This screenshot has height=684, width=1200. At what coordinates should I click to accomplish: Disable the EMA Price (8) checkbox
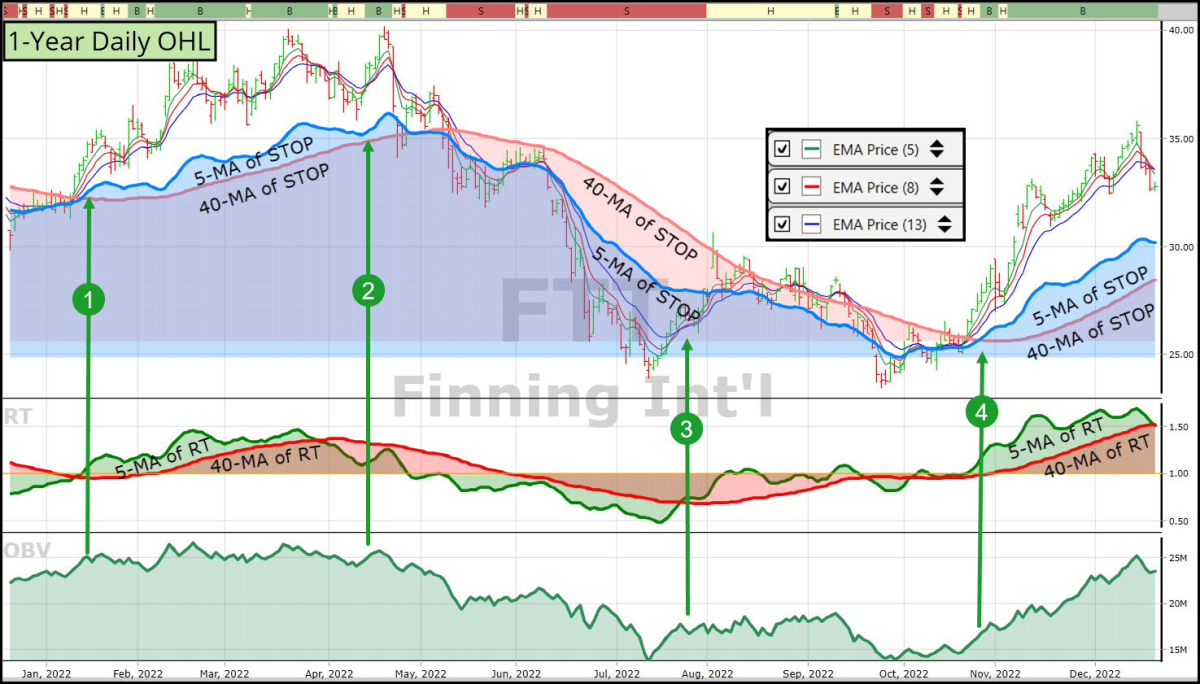(x=784, y=187)
